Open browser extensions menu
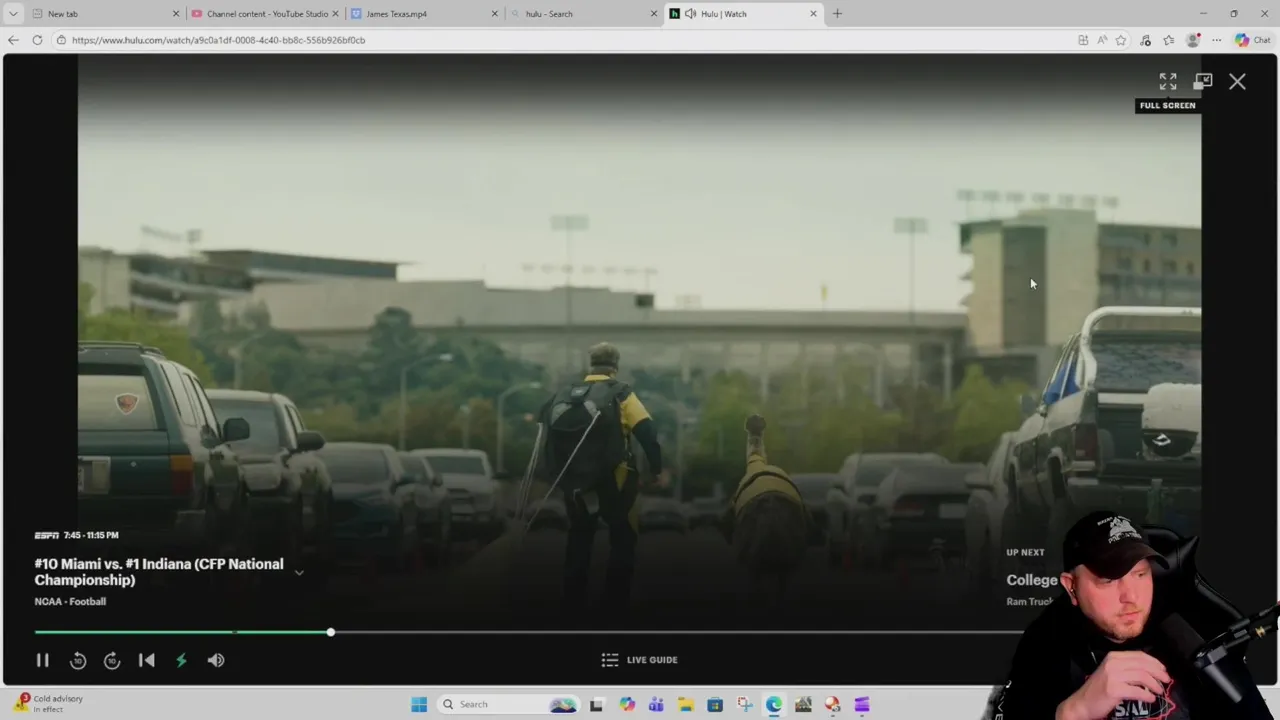The height and width of the screenshot is (720, 1280). [x=1146, y=40]
